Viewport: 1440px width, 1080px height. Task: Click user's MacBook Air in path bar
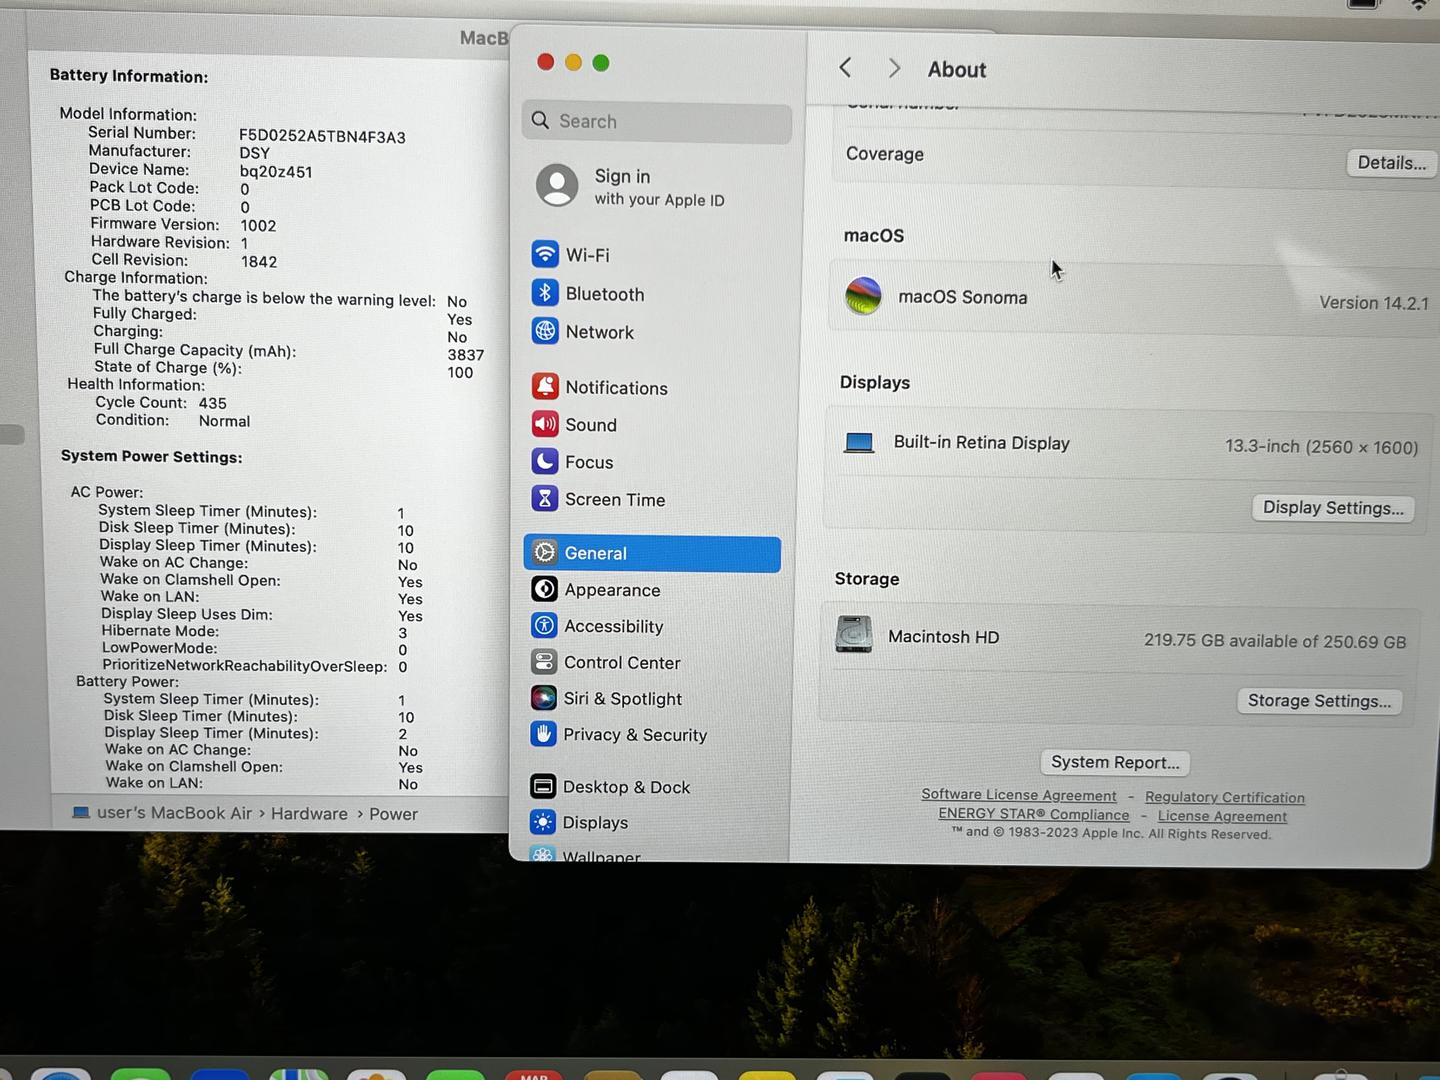[x=174, y=813]
